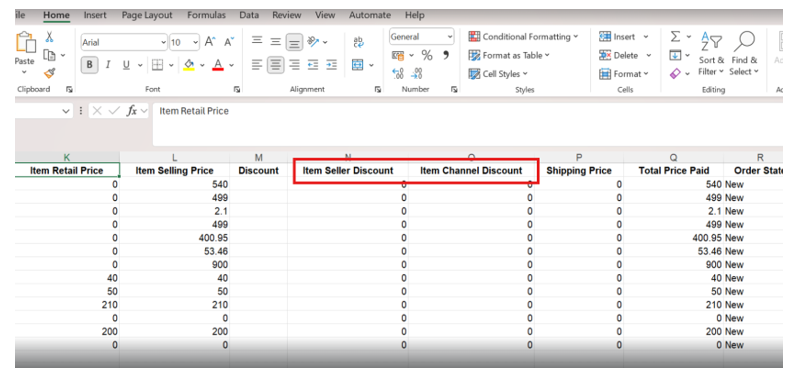Apply Comma Style icon
The image size is (795, 371).
[446, 54]
